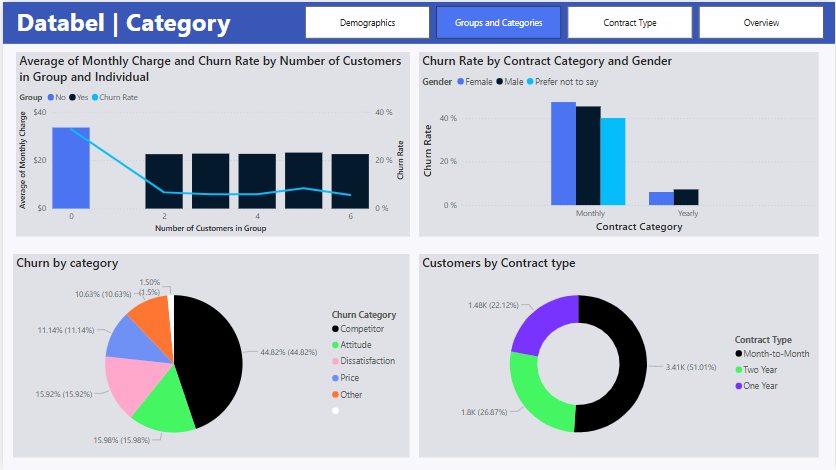Click the Contract Category axis title
The height and width of the screenshot is (470, 836).
[x=639, y=226]
